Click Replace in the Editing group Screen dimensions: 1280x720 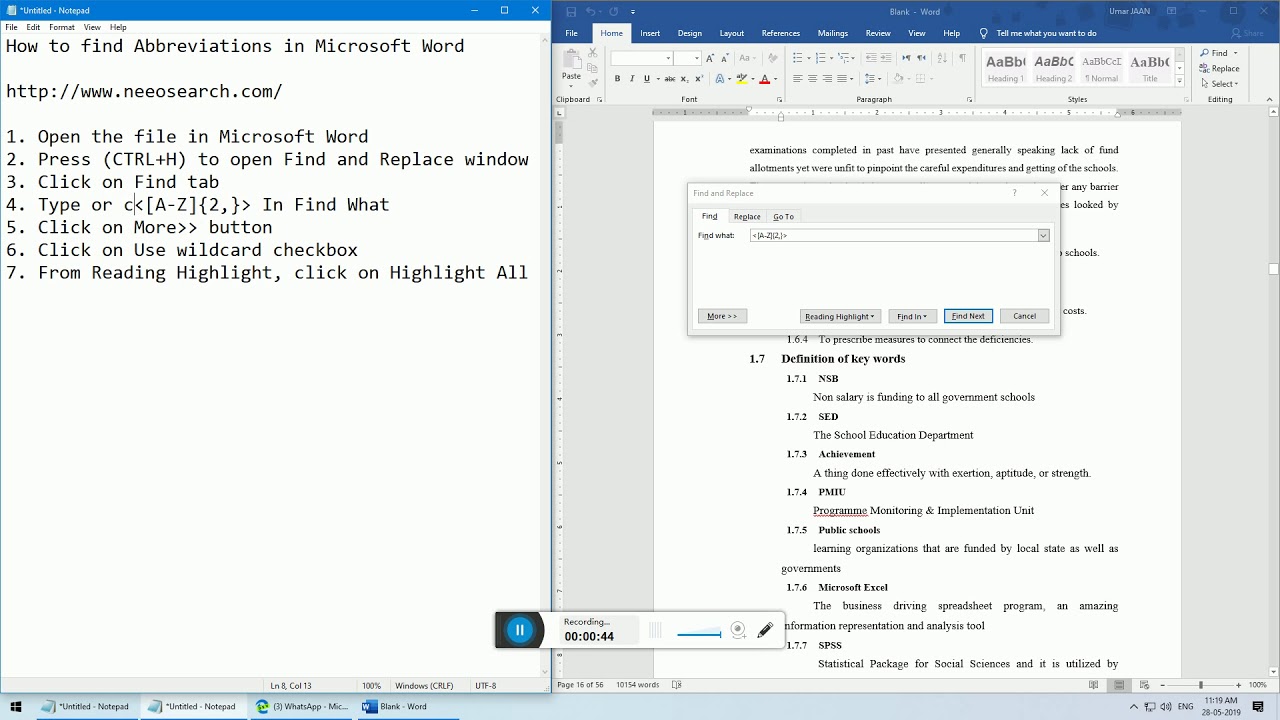coord(1220,68)
